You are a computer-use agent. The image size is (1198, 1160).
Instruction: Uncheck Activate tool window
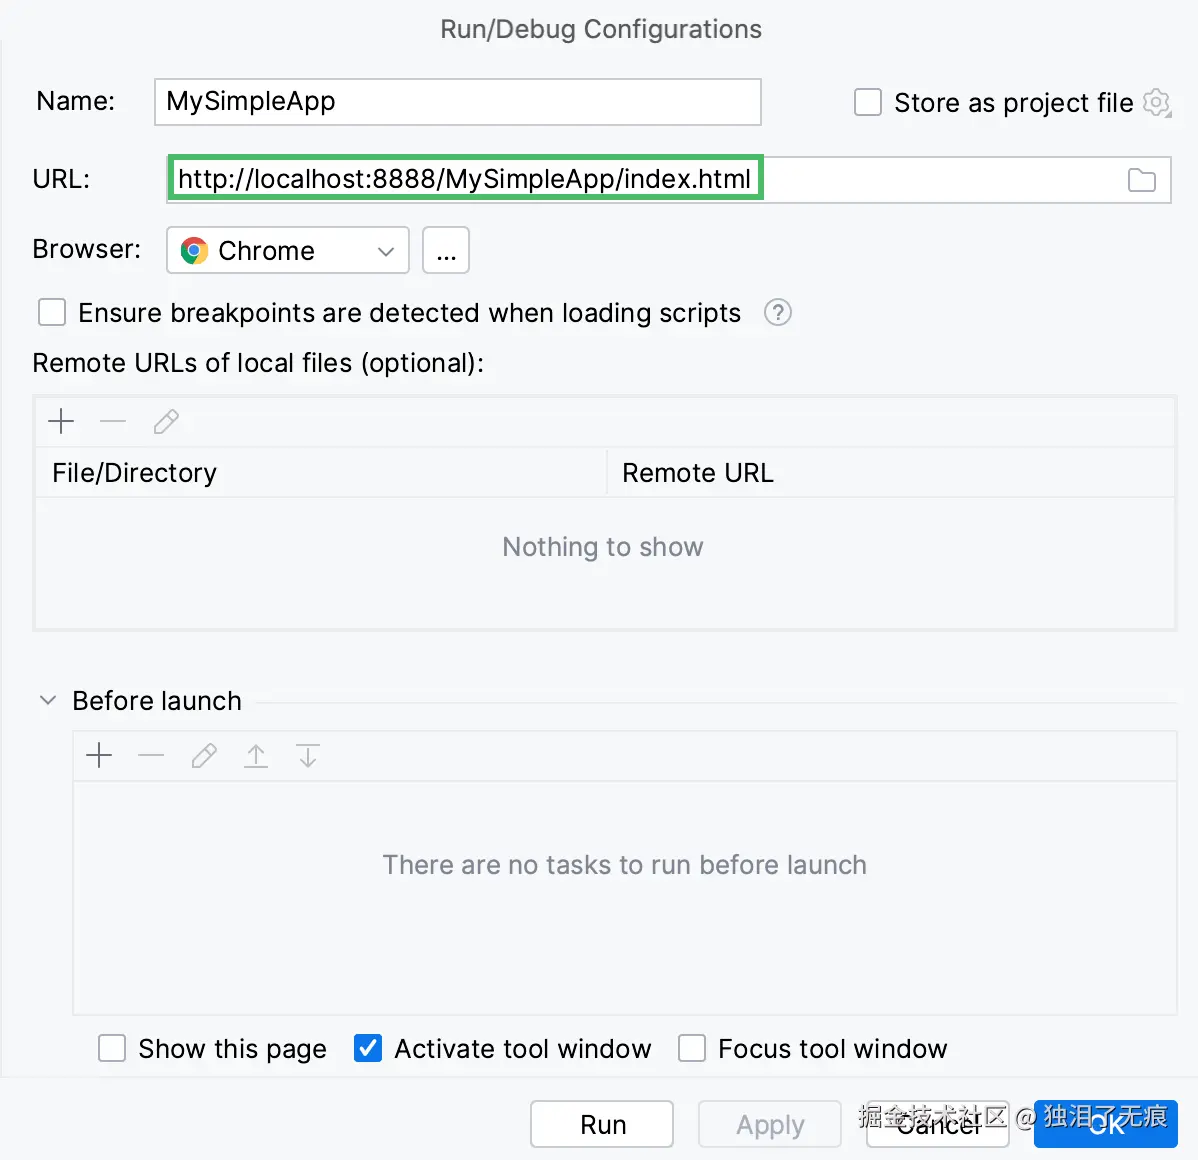[368, 1048]
